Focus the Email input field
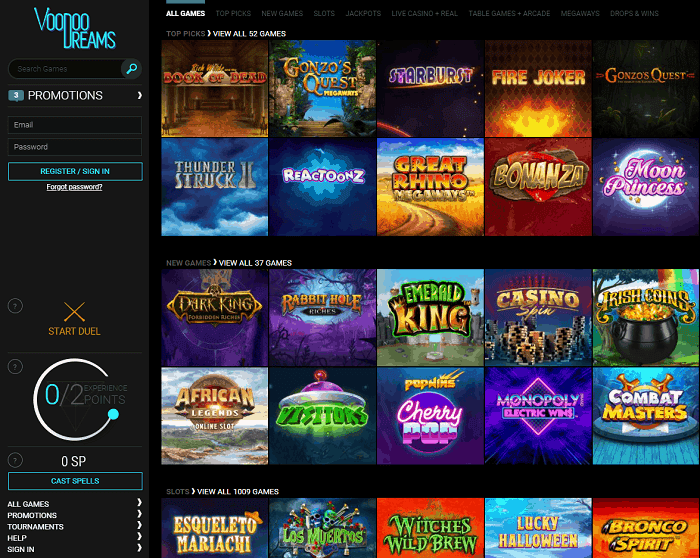The image size is (700, 558). [x=75, y=125]
